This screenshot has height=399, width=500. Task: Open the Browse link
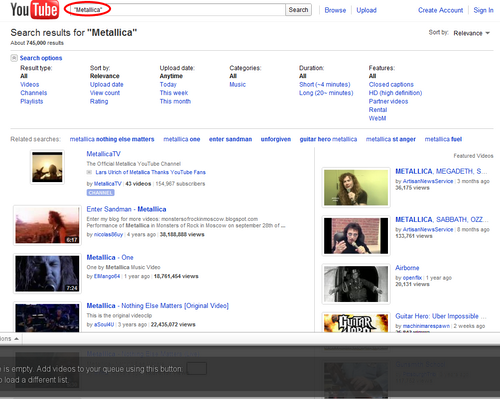(335, 10)
